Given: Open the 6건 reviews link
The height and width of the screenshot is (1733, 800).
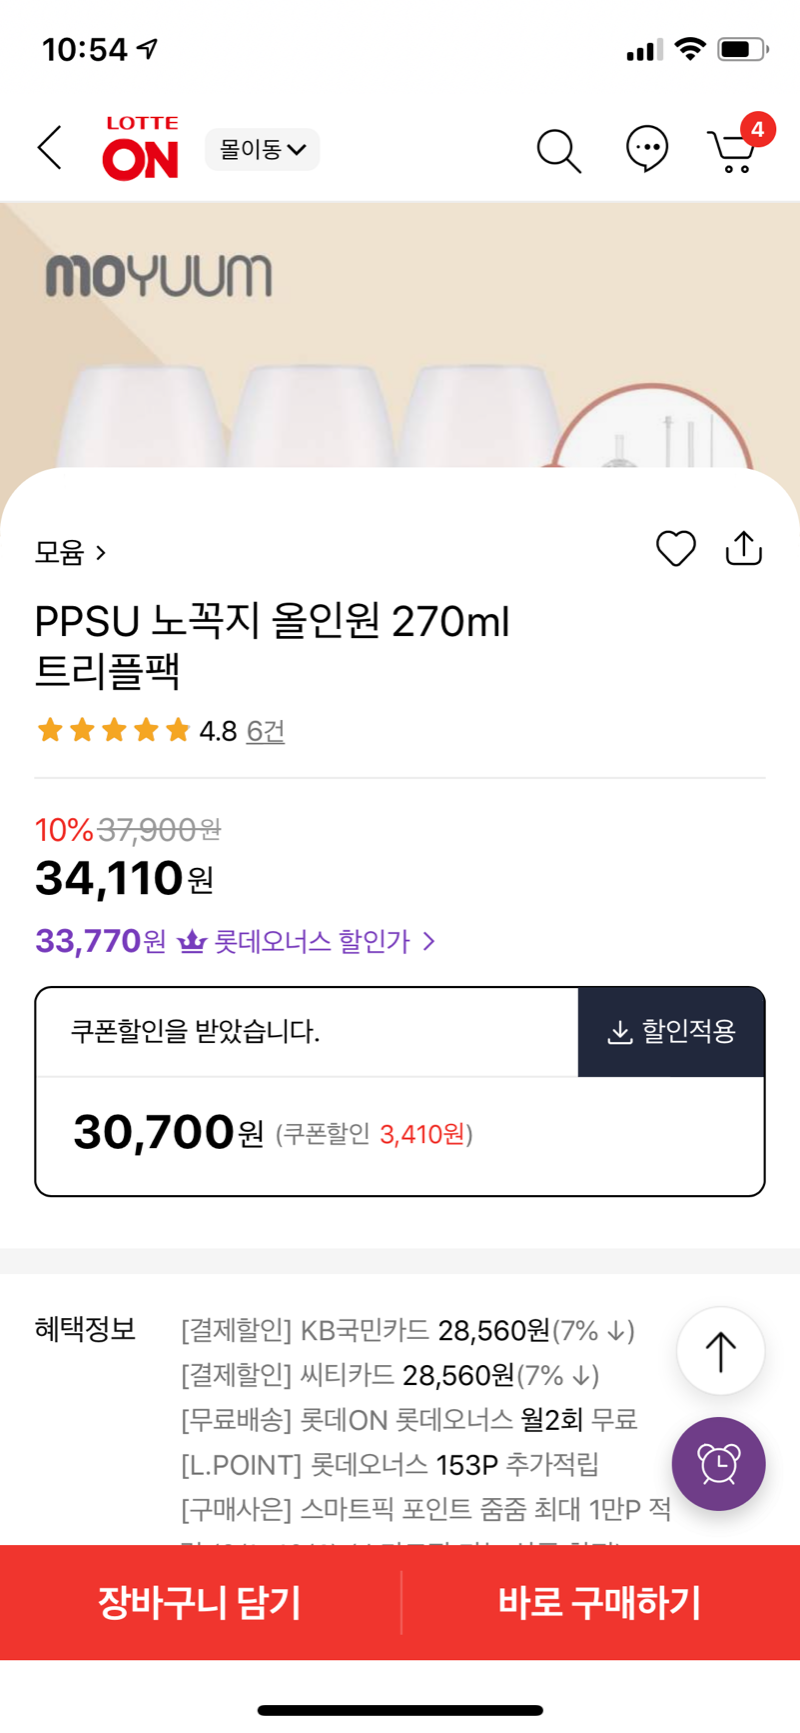Looking at the screenshot, I should pos(265,731).
